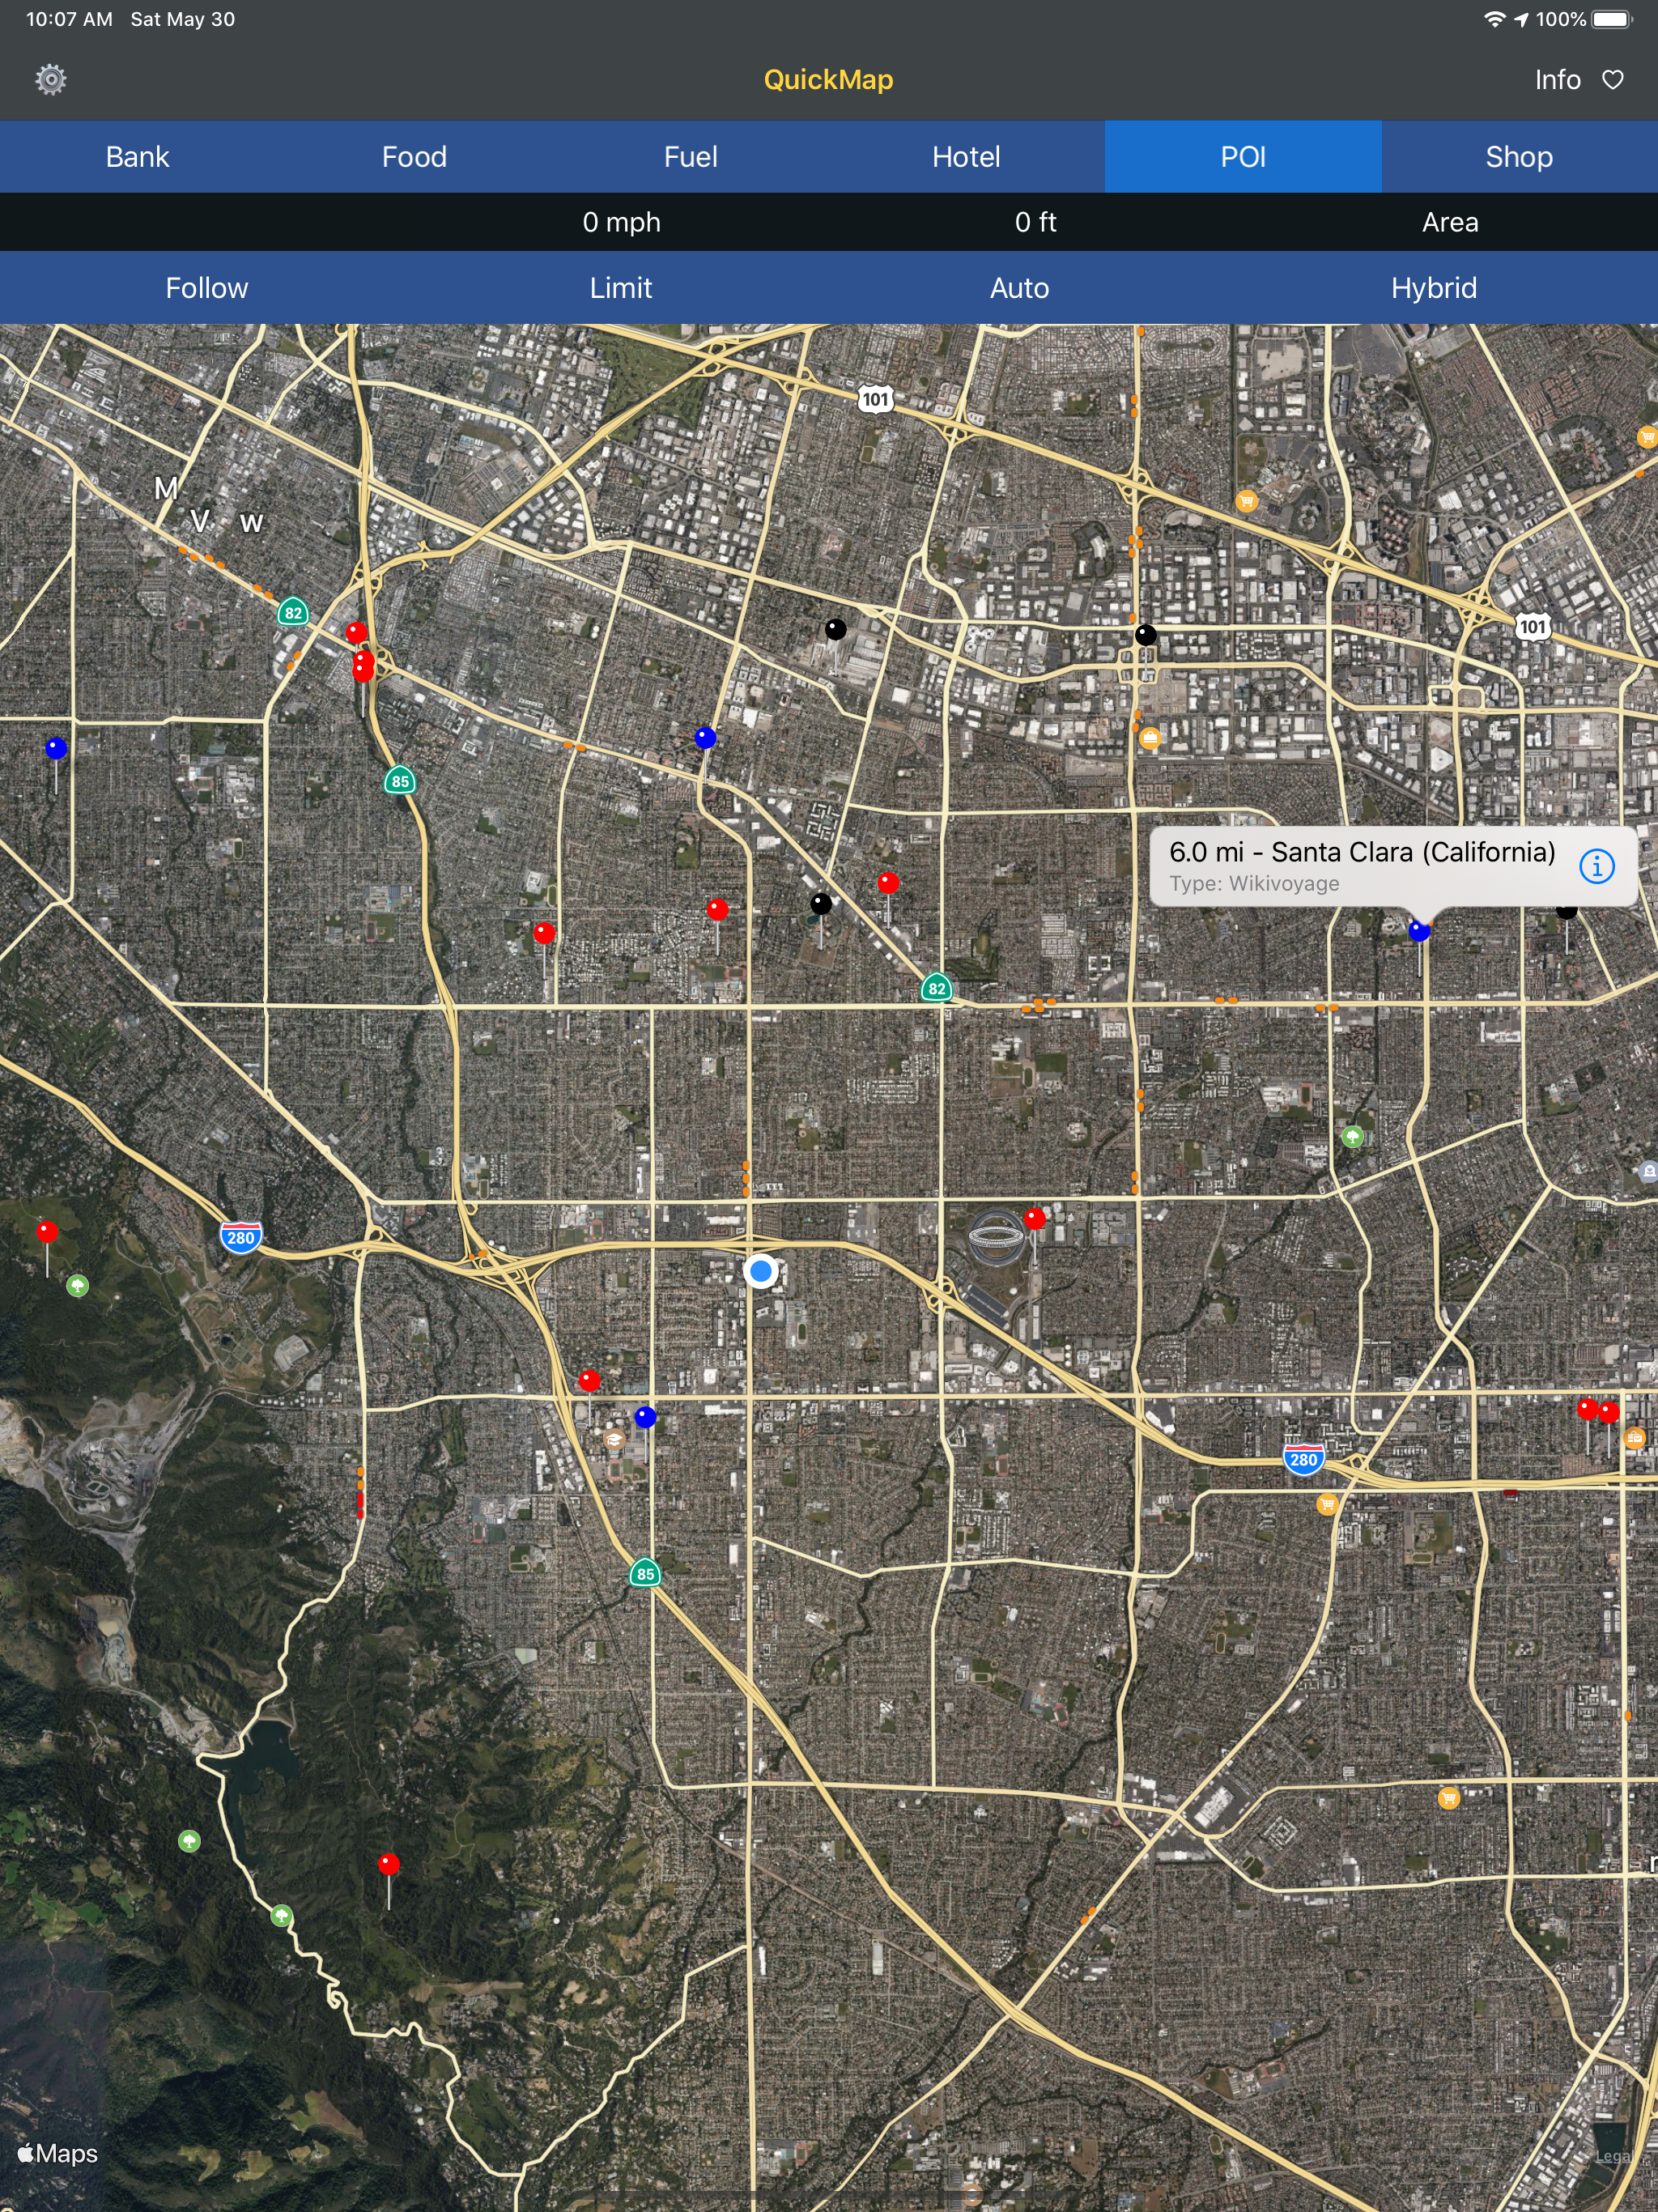Open the settings gear icon

coord(51,80)
